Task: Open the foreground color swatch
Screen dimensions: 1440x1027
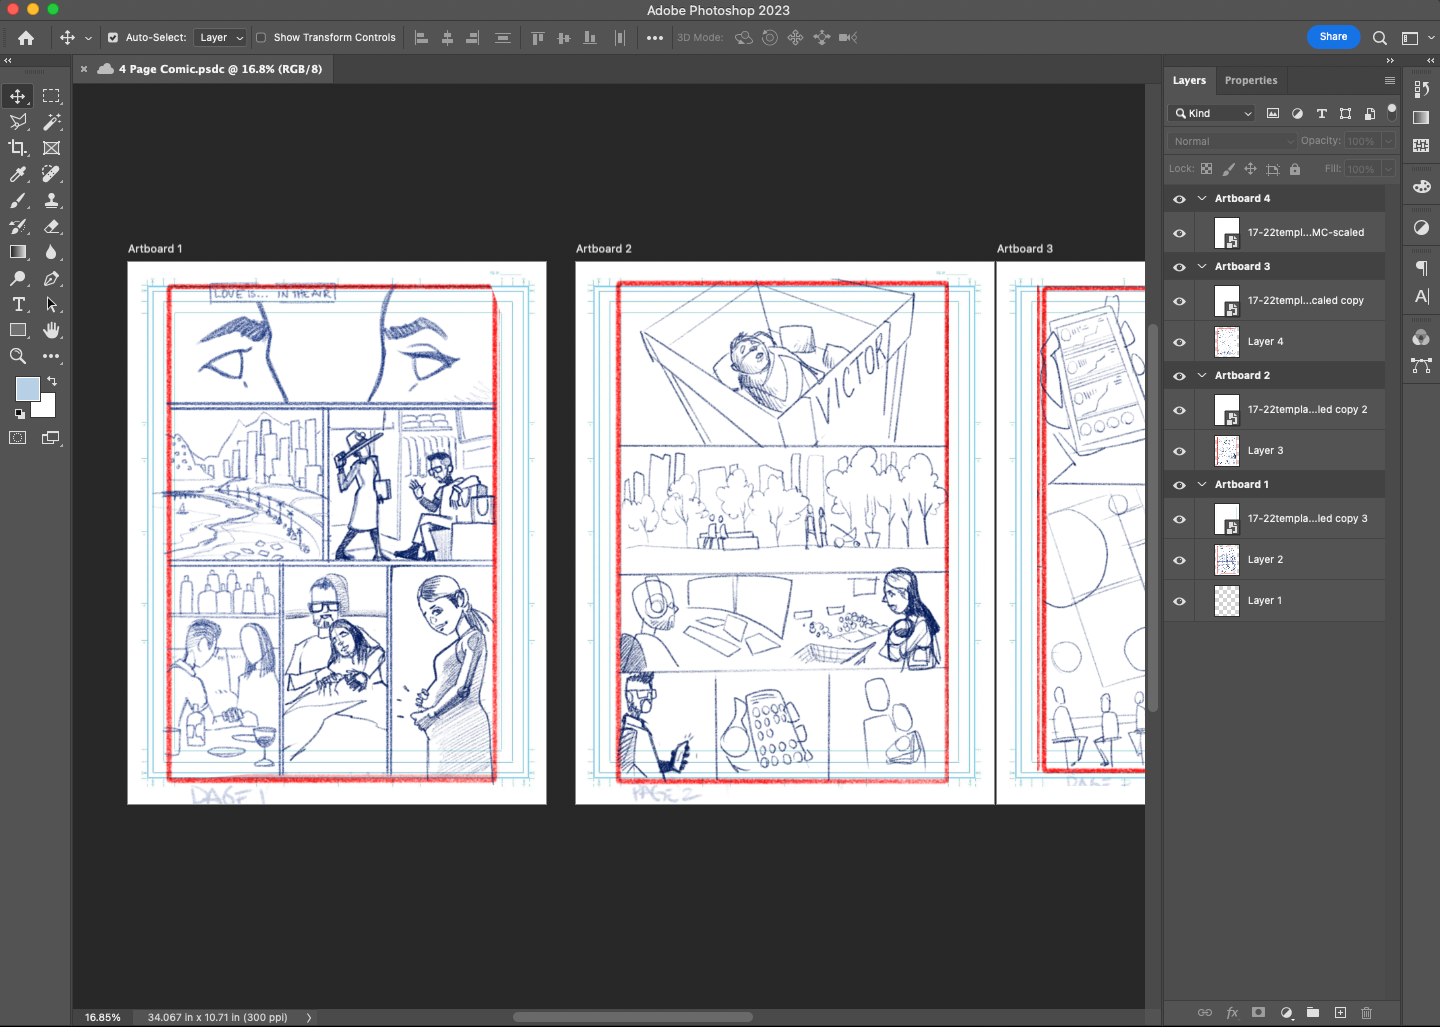Action: tap(28, 389)
